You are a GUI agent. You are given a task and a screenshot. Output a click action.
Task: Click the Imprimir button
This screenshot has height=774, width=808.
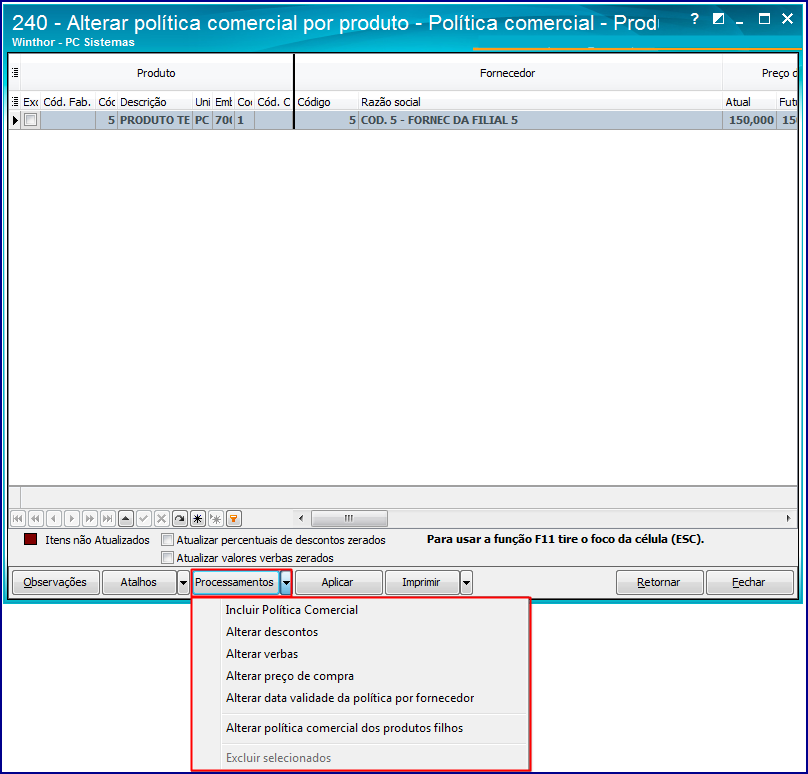click(x=422, y=582)
